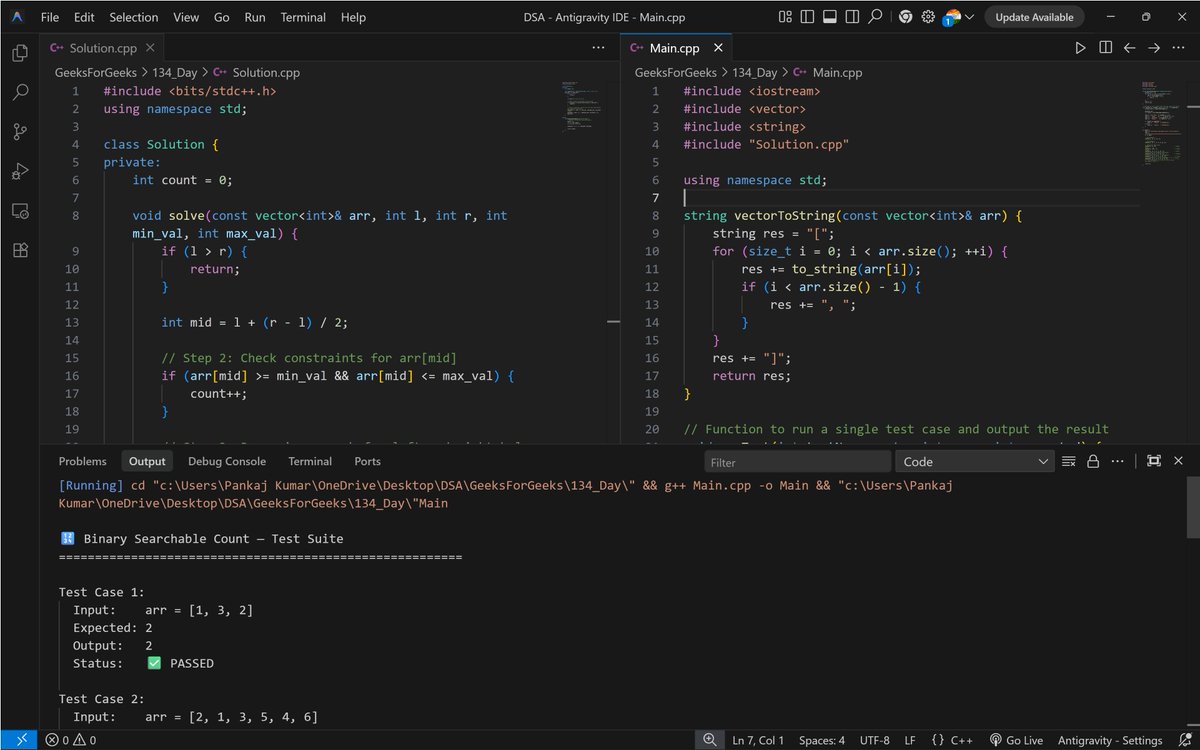1200x750 pixels.
Task: Open the Go menu
Action: click(222, 17)
